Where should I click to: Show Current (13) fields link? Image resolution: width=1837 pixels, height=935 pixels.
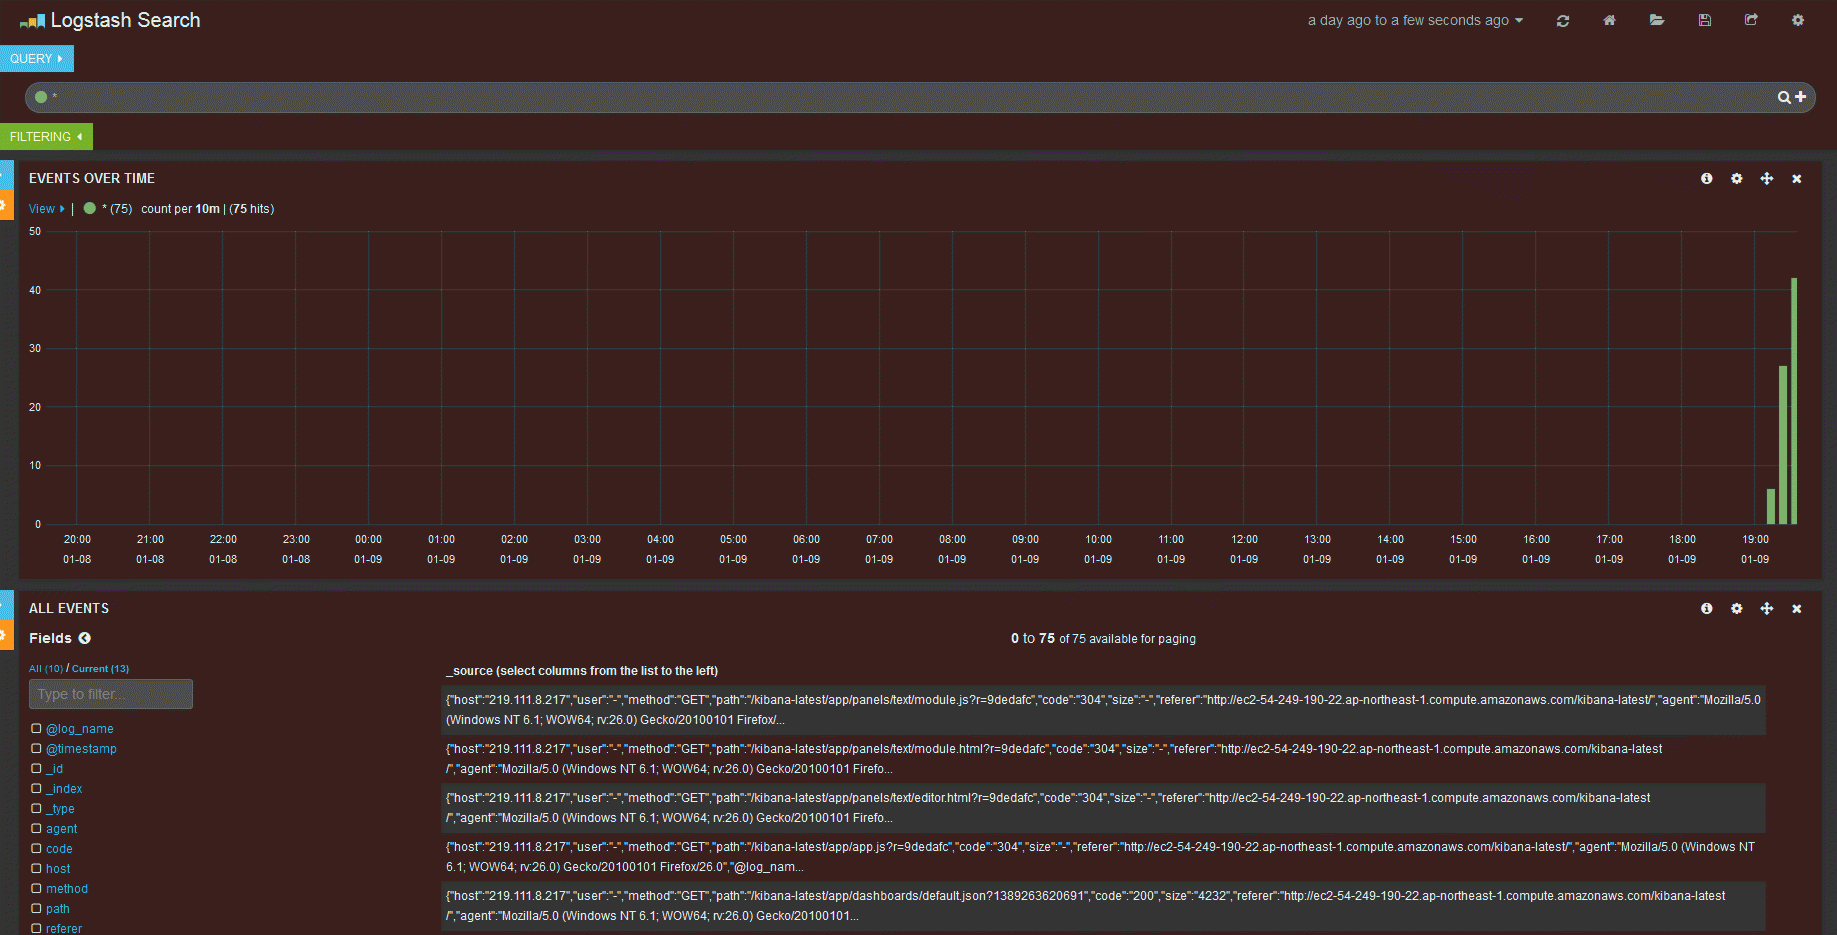(x=100, y=669)
